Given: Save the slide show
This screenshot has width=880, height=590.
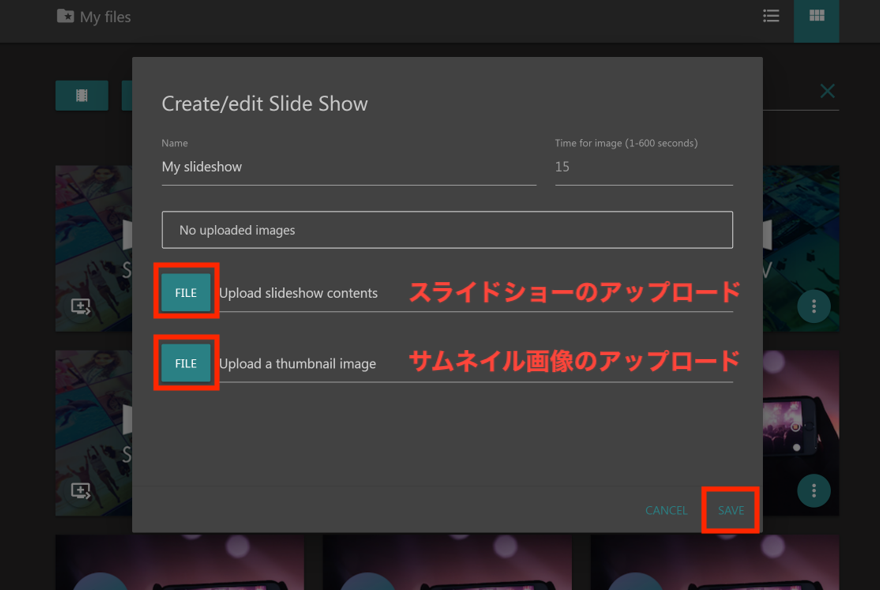Looking at the screenshot, I should point(731,510).
